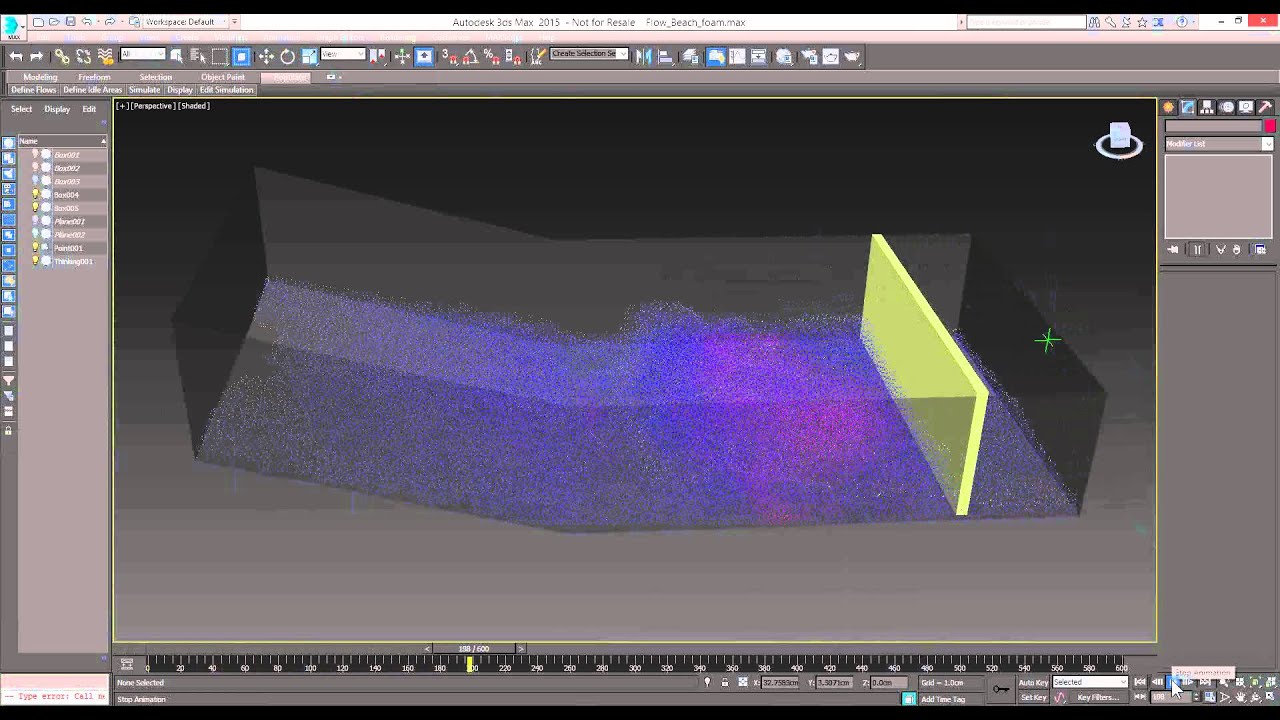Click the object color swatch in command panel
This screenshot has width=1280, height=720.
click(x=1270, y=126)
